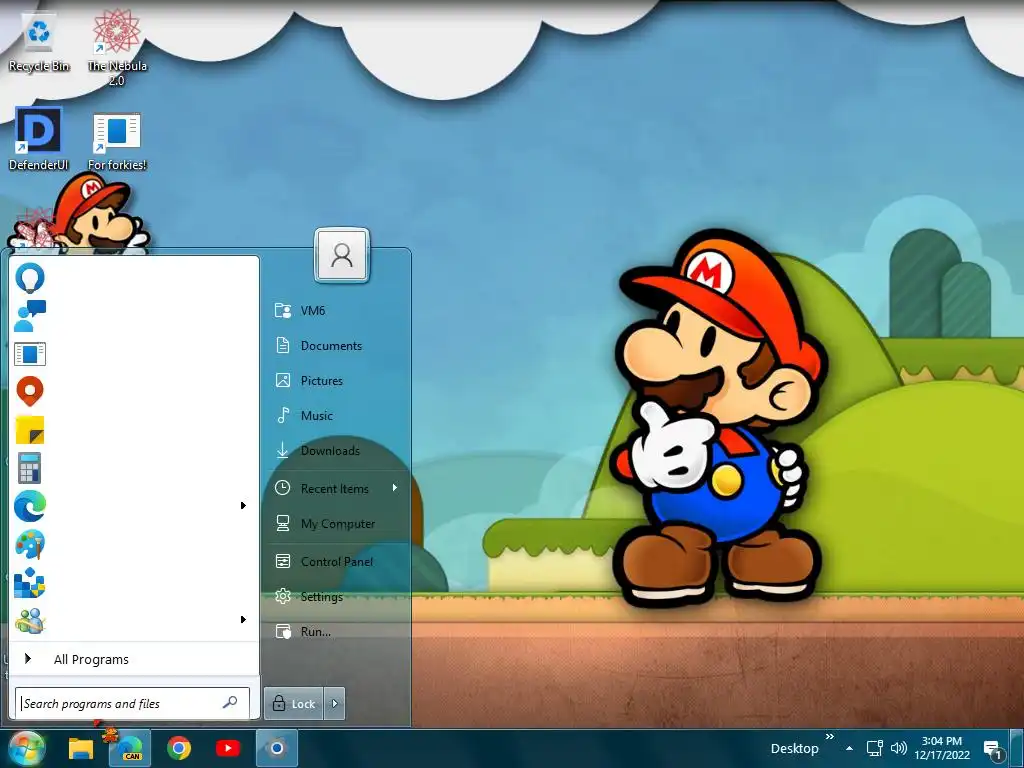Open Google Chrome from the taskbar
Image resolution: width=1024 pixels, height=768 pixels.
pos(178,748)
